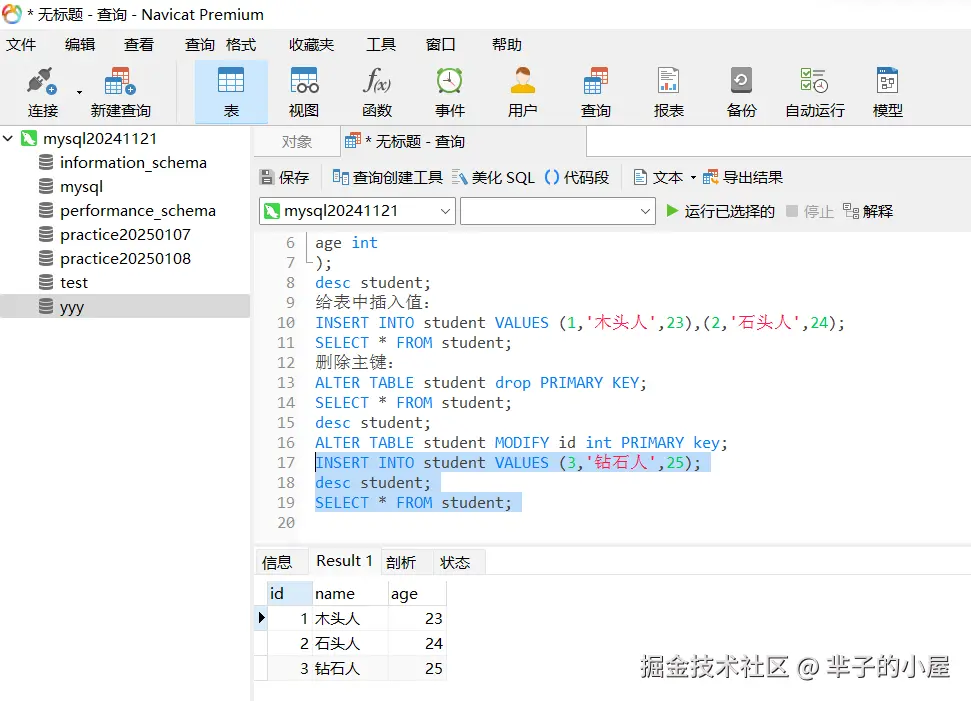Expand the 文本 dropdown arrow
This screenshot has width=971, height=701.
click(x=693, y=178)
